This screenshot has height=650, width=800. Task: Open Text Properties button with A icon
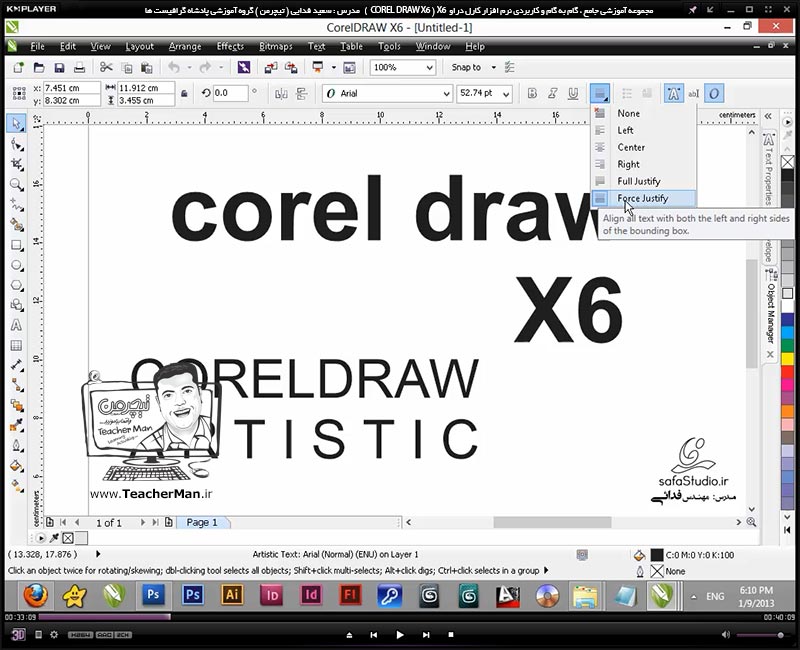coord(673,93)
